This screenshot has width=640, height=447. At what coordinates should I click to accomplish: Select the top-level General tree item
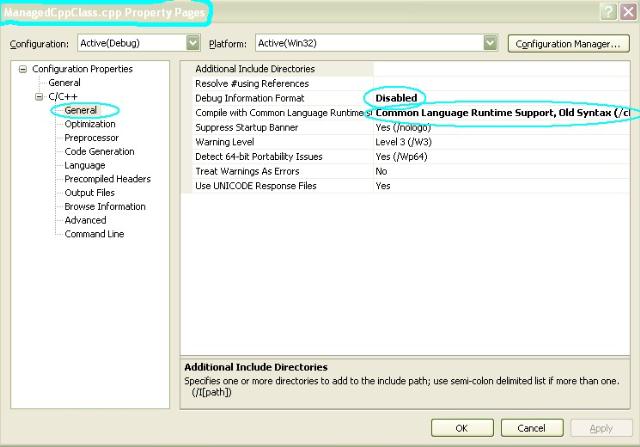click(x=64, y=82)
